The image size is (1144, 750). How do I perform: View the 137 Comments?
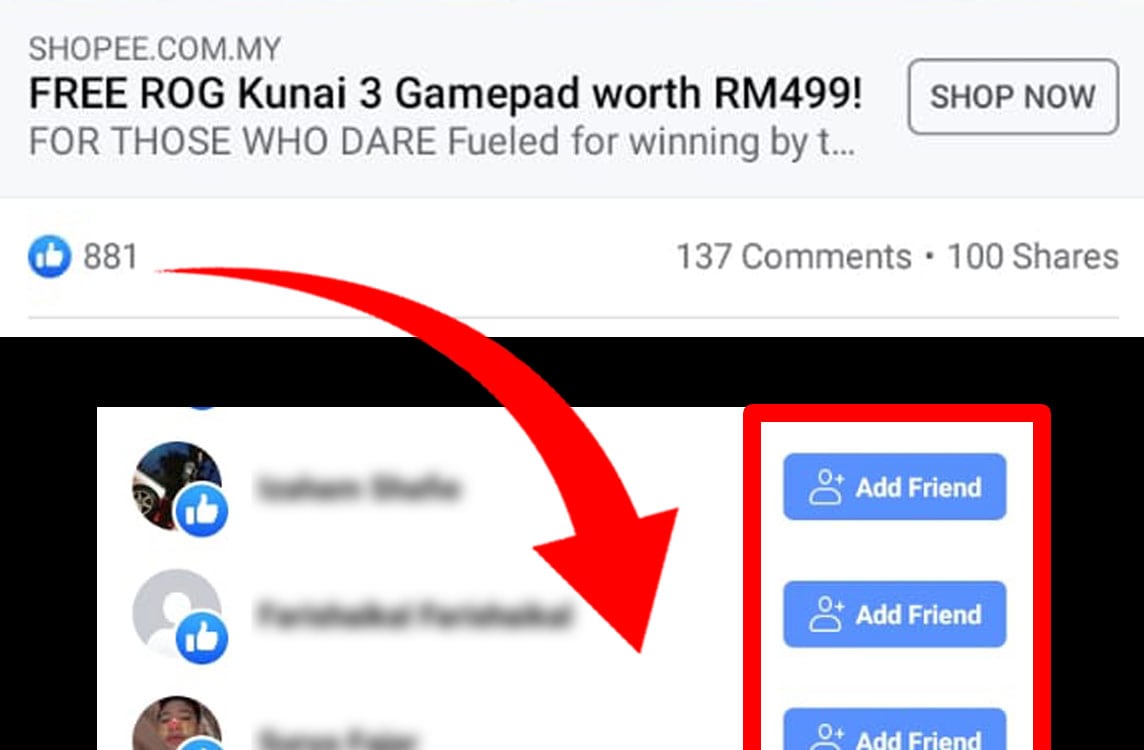(794, 257)
